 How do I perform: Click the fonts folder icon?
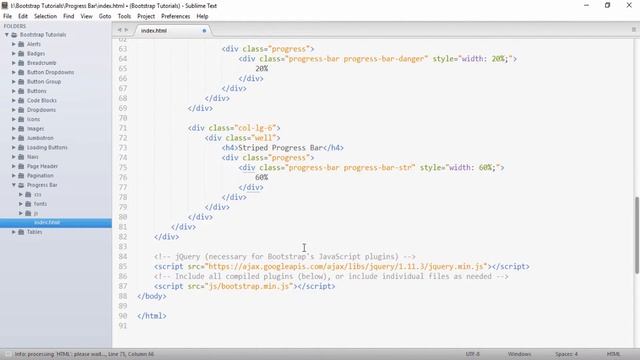(x=28, y=204)
